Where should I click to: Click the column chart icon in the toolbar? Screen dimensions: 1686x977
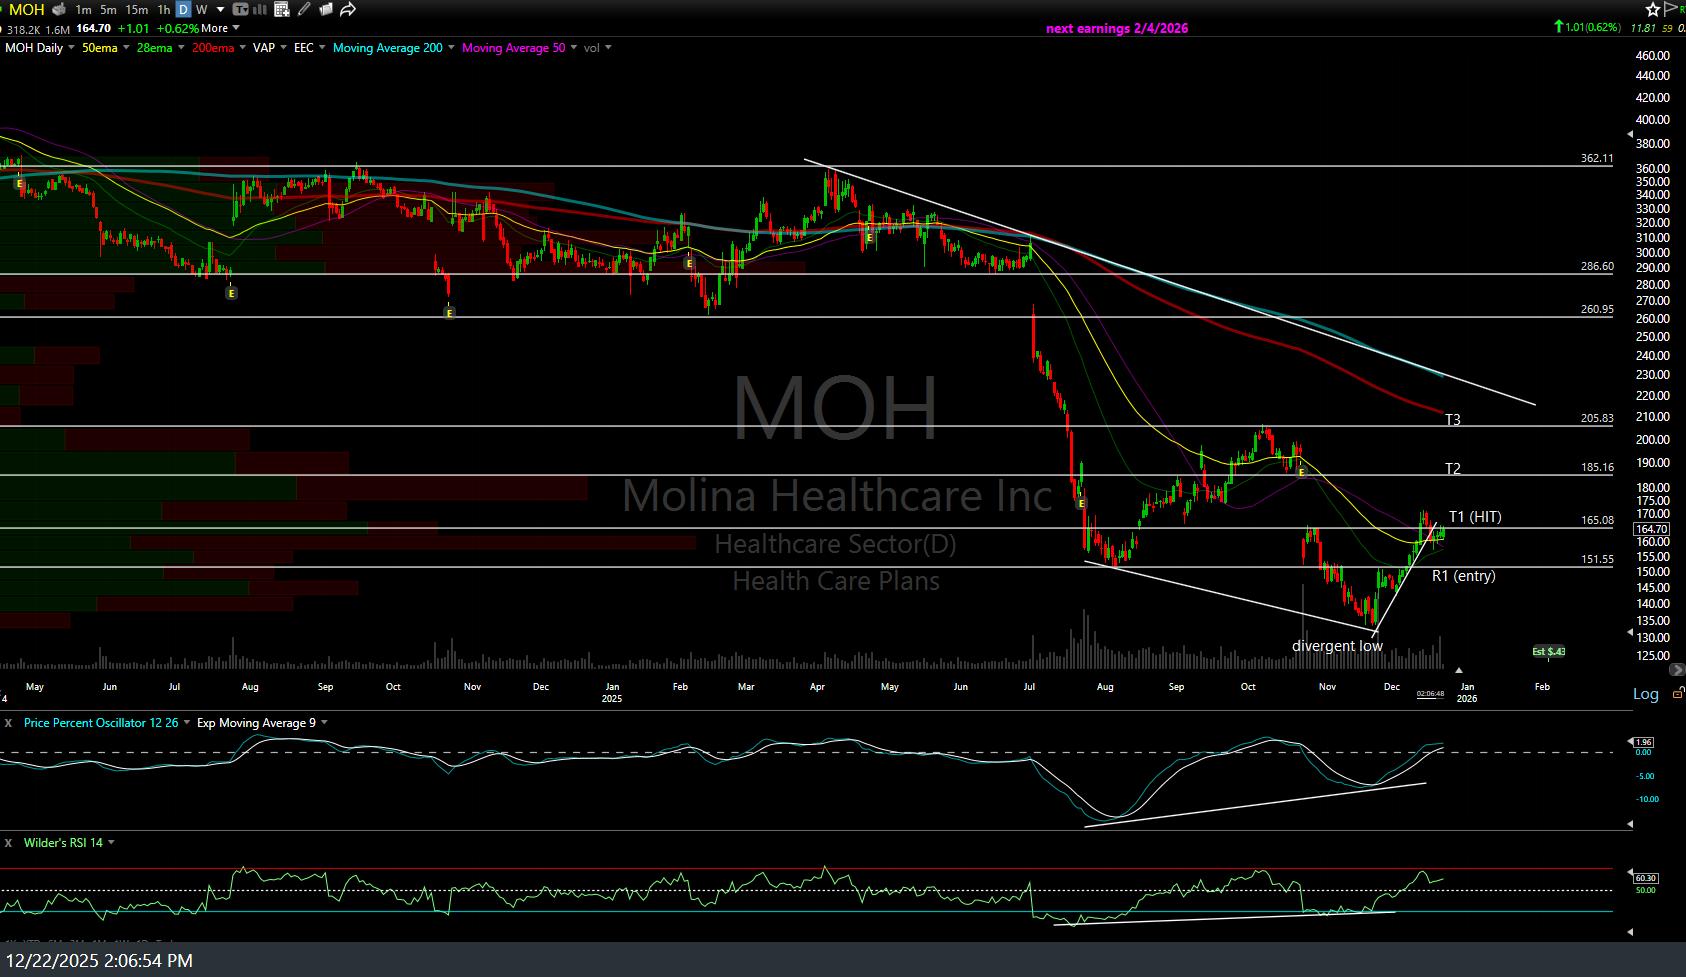click(x=258, y=9)
